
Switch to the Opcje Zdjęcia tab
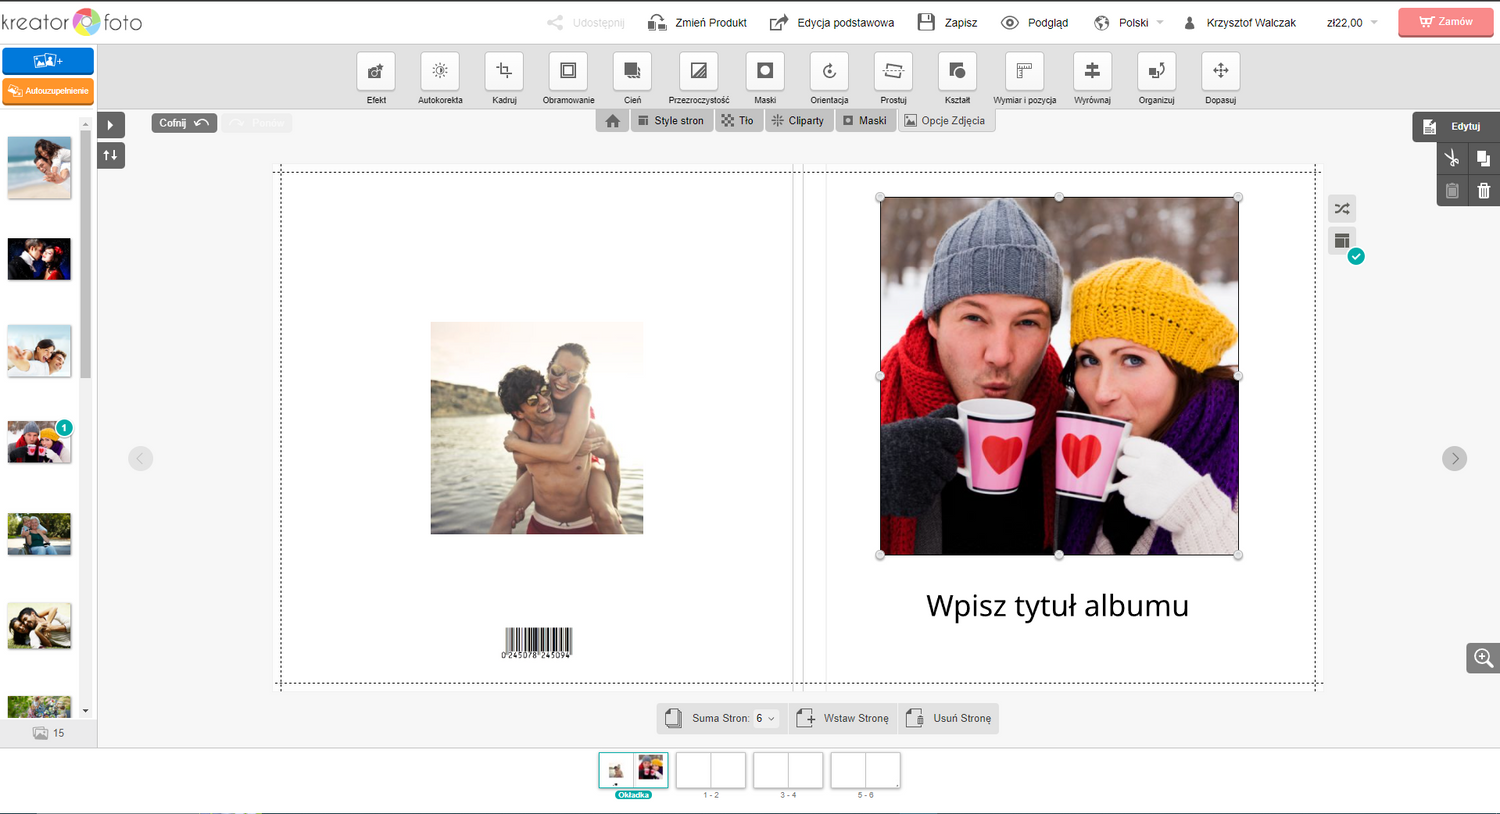point(946,121)
